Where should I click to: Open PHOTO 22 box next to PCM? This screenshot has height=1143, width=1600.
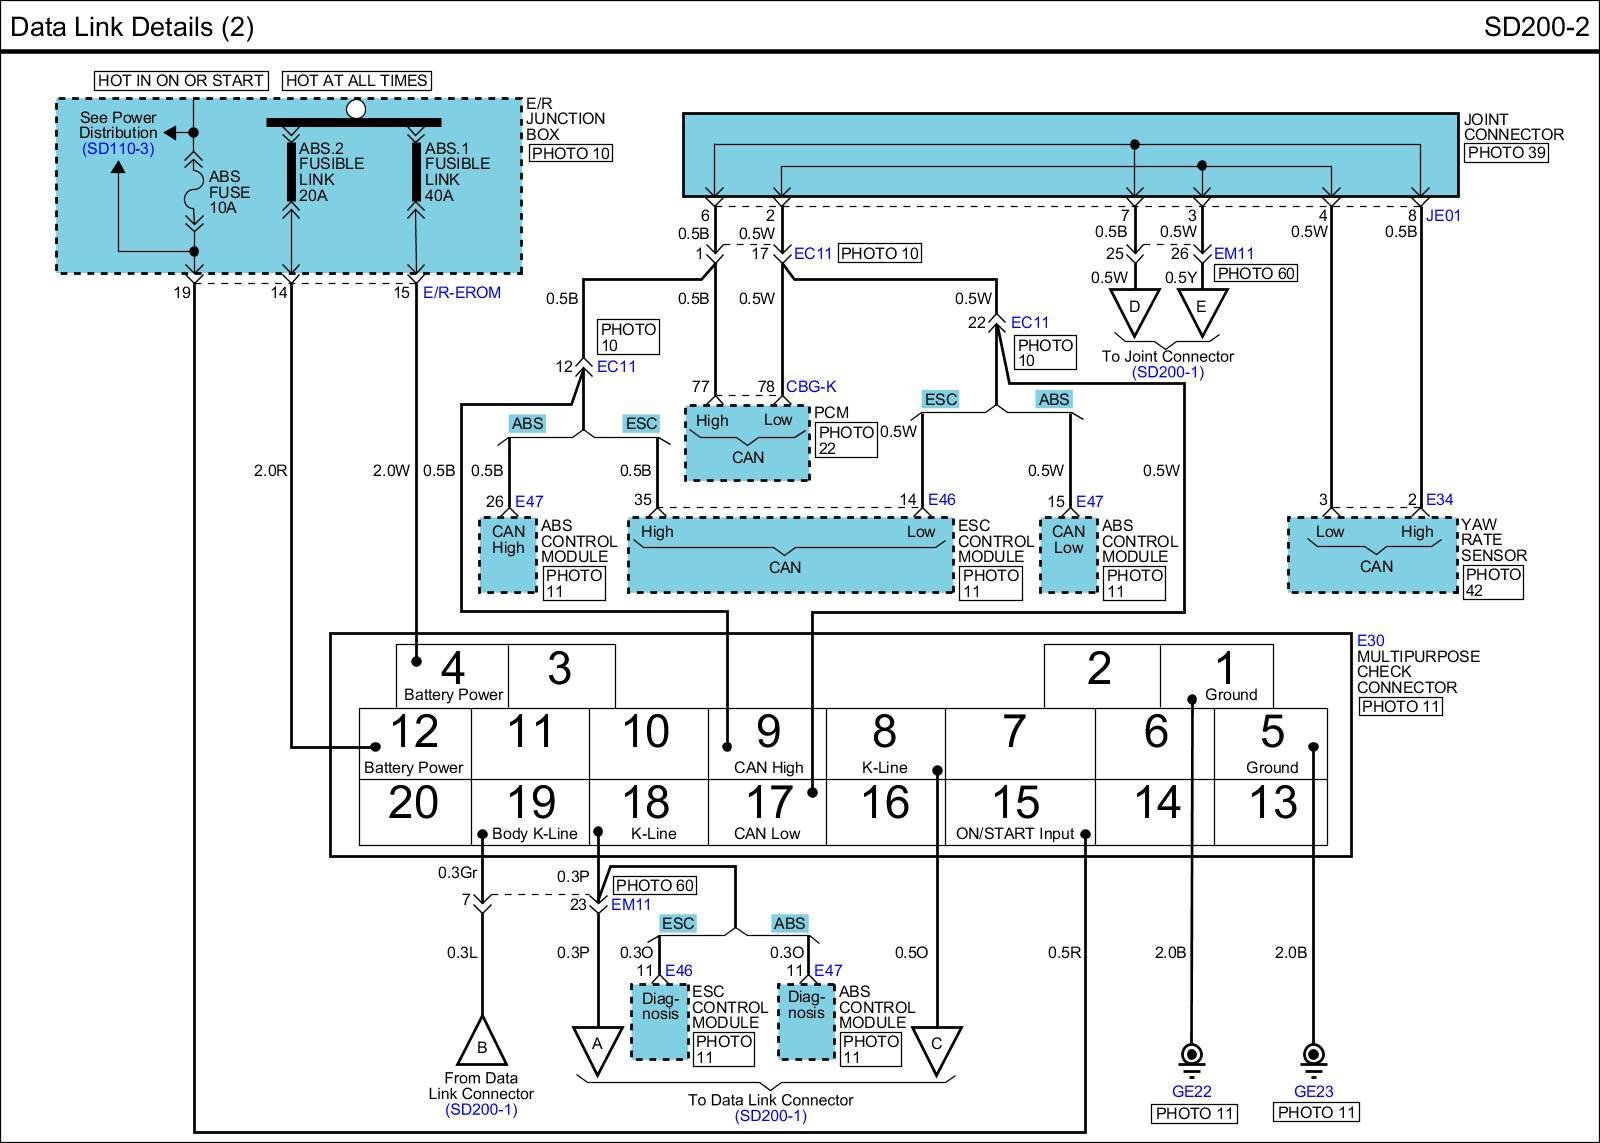point(846,440)
